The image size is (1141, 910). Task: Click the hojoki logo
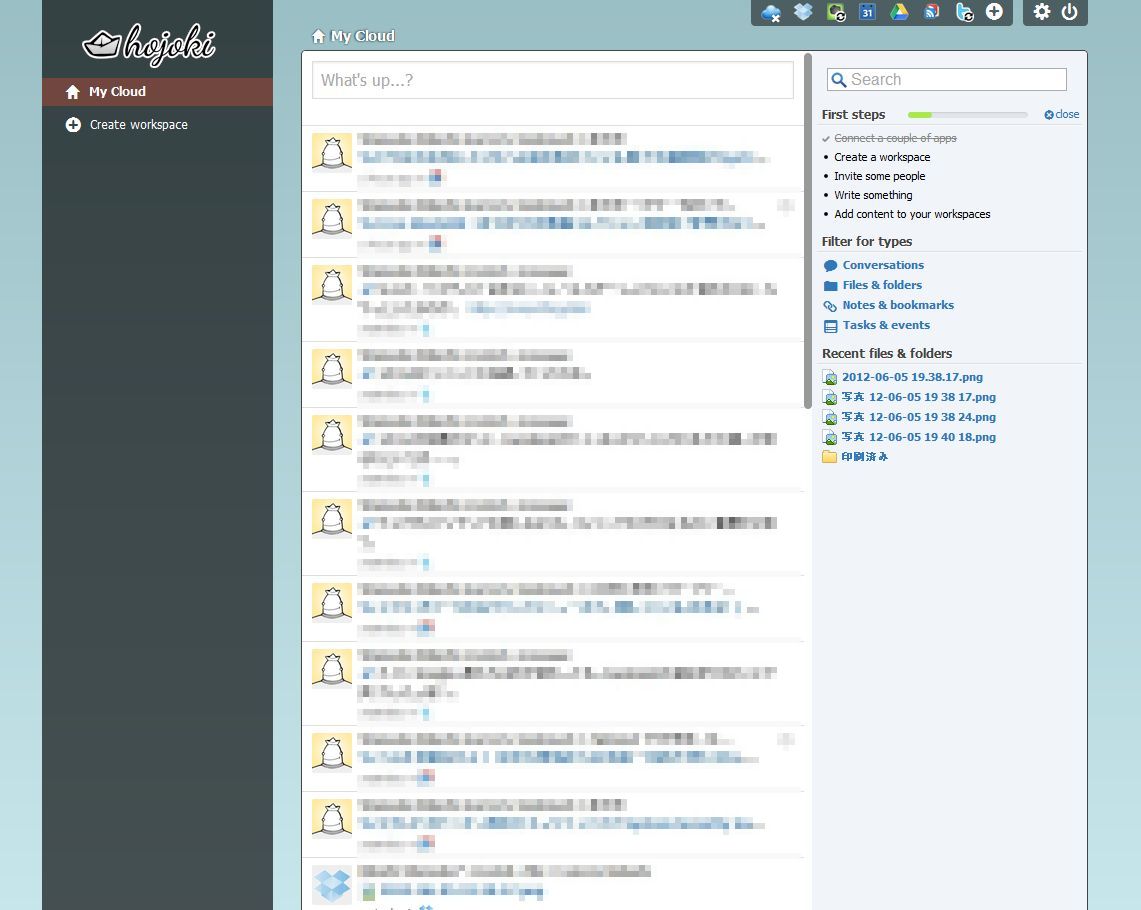(x=149, y=45)
